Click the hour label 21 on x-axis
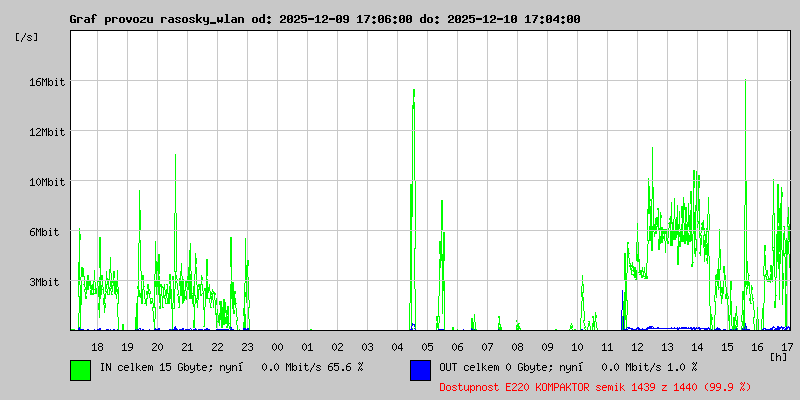The height and width of the screenshot is (400, 800). (x=187, y=347)
